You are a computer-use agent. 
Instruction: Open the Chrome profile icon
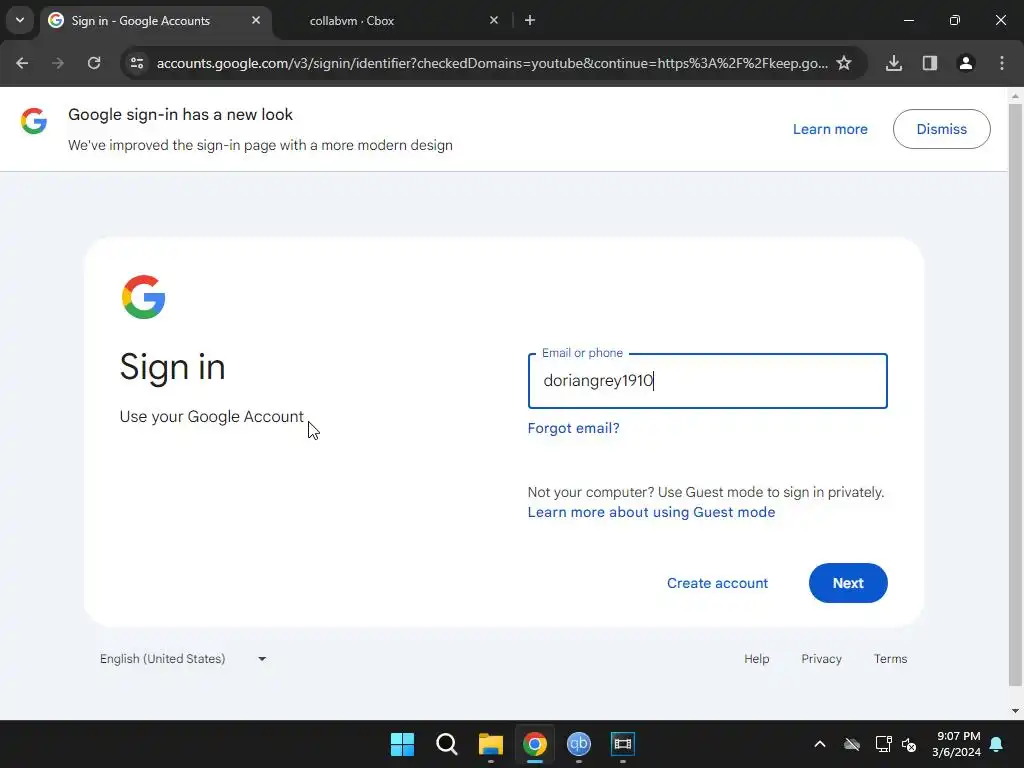pyautogui.click(x=966, y=63)
